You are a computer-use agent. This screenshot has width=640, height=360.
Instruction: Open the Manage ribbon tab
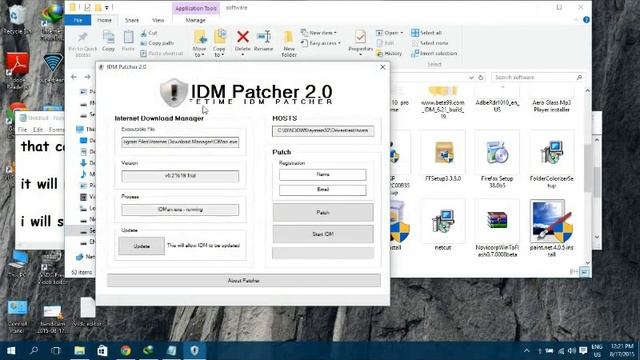coord(196,20)
